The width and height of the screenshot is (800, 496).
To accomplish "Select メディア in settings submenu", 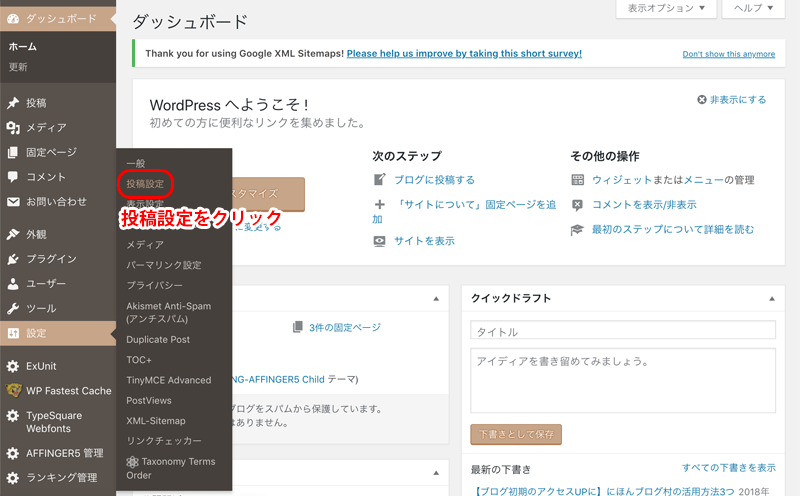I will point(145,244).
